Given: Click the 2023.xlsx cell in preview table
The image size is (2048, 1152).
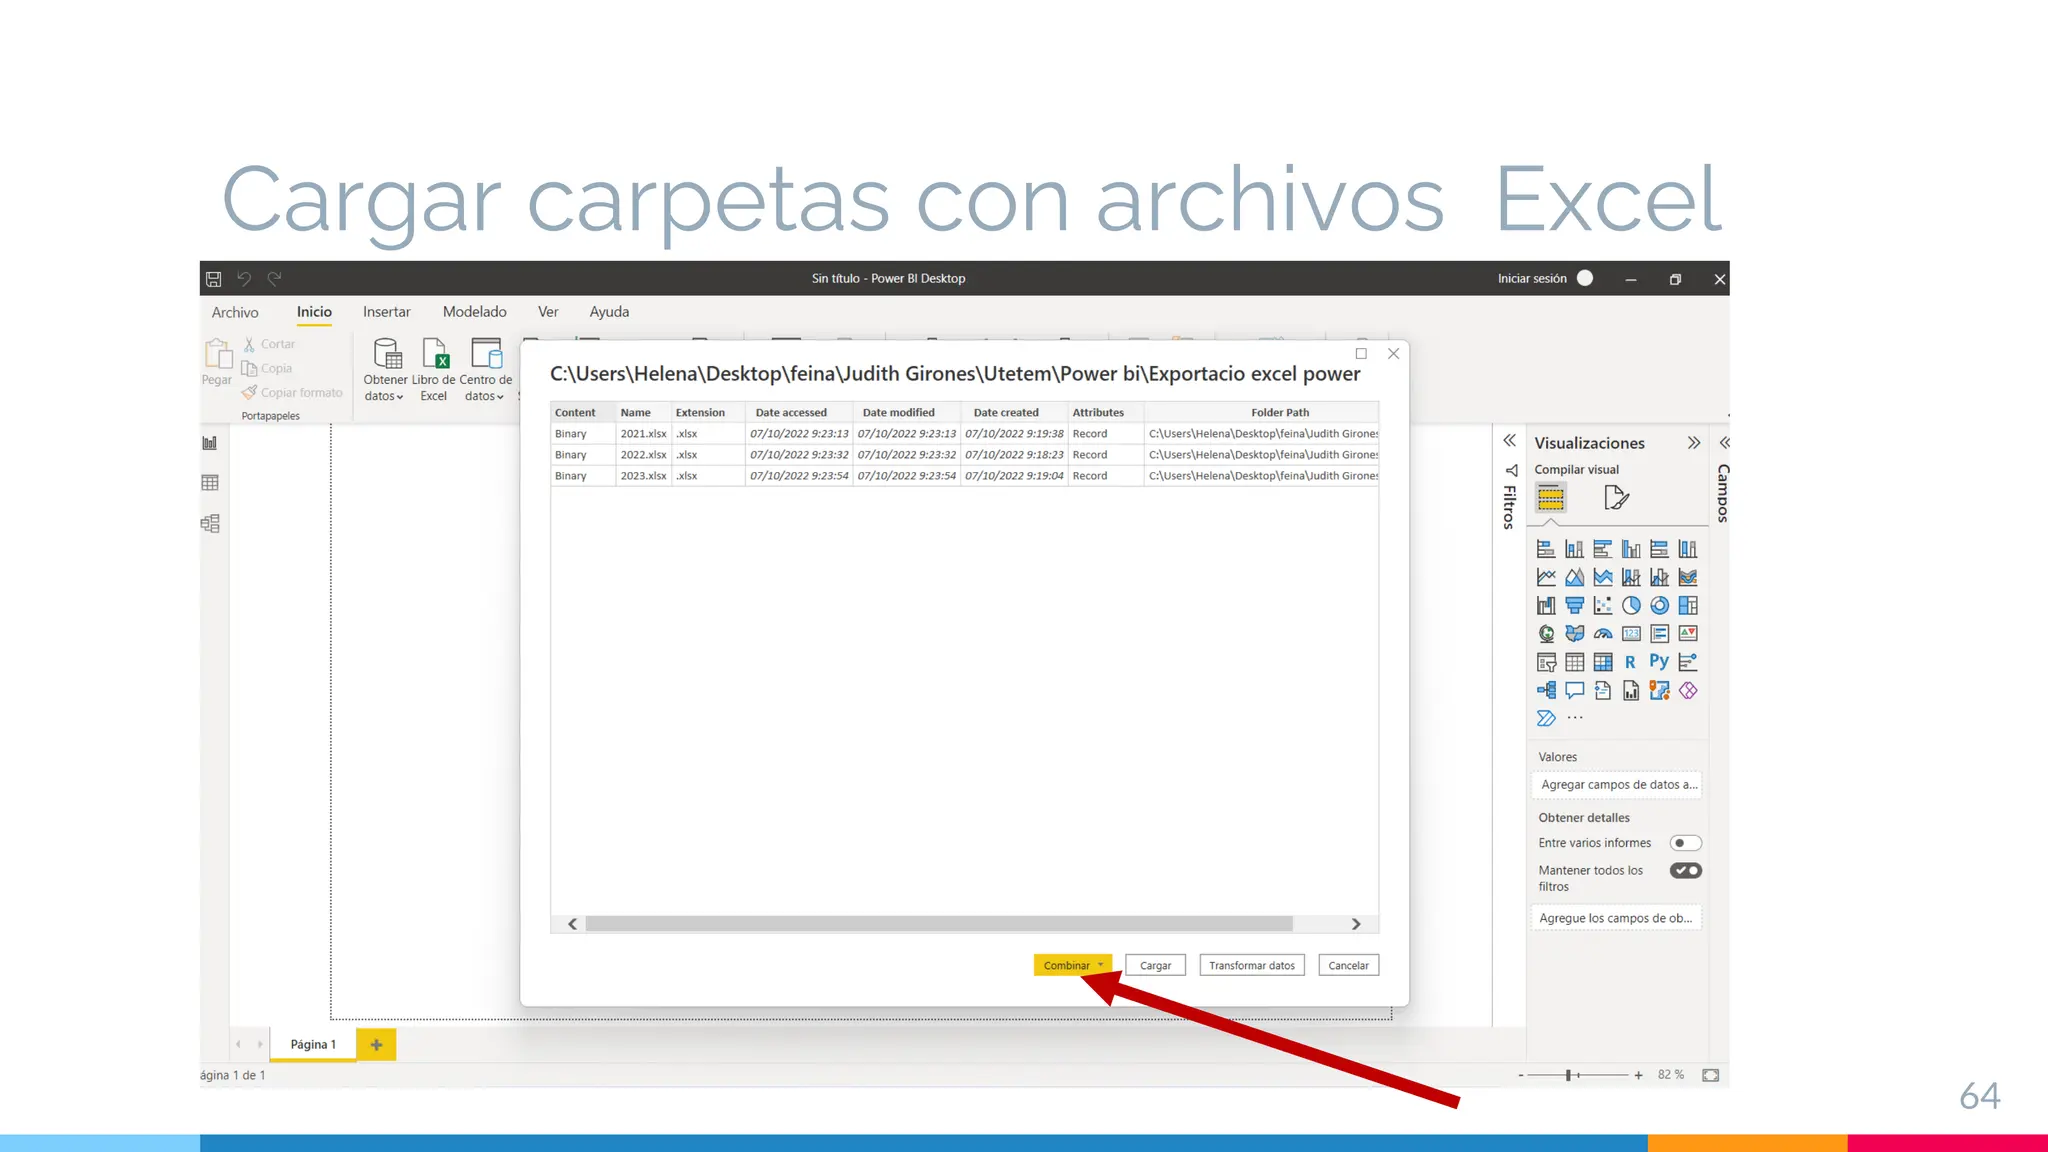Looking at the screenshot, I should 643,475.
